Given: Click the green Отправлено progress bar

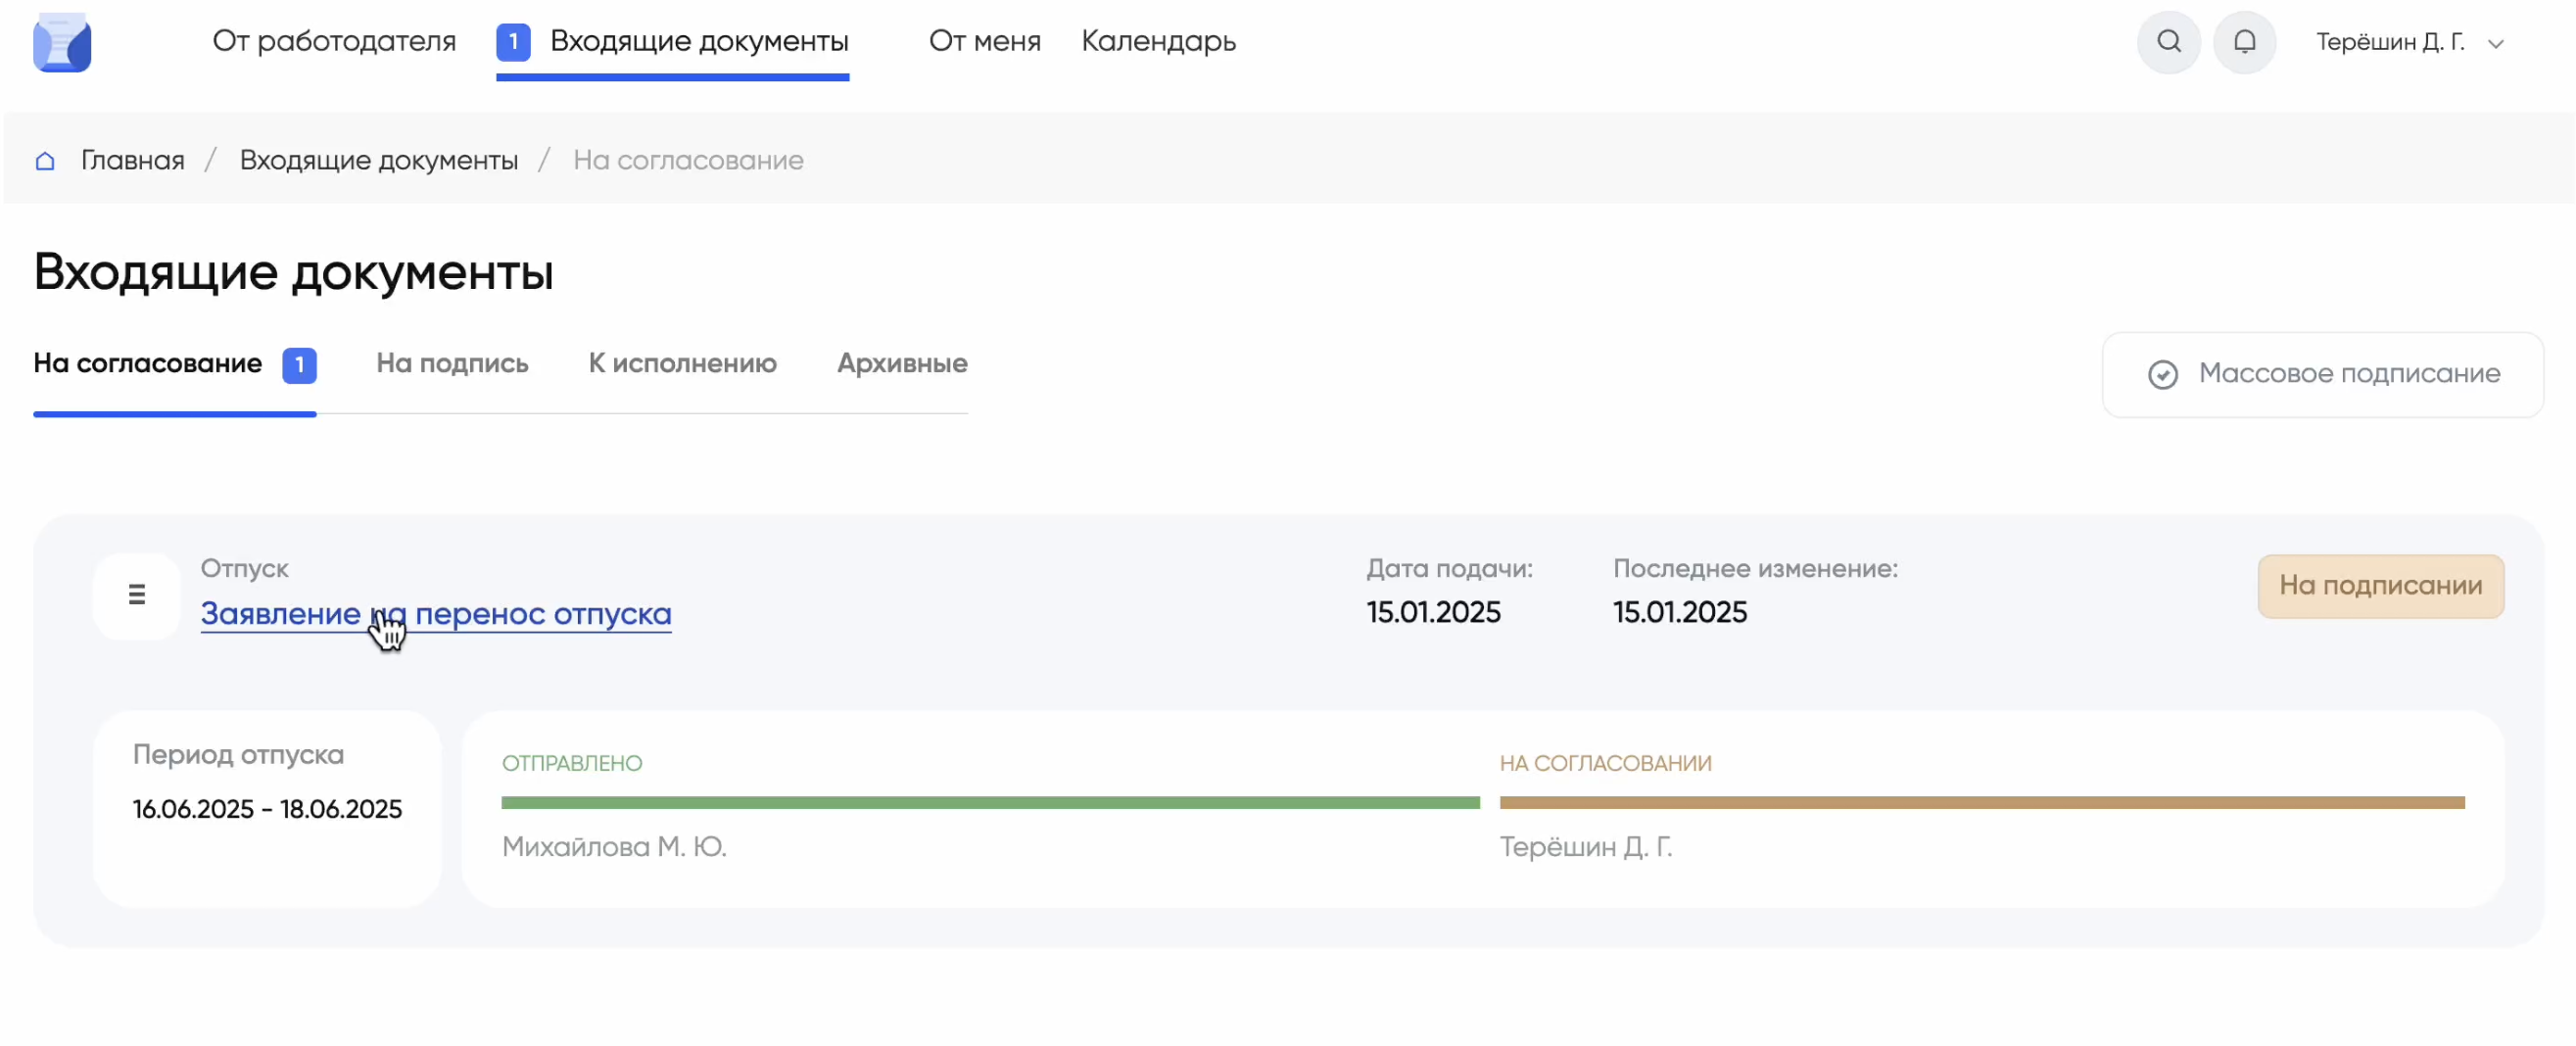Looking at the screenshot, I should click(x=990, y=802).
